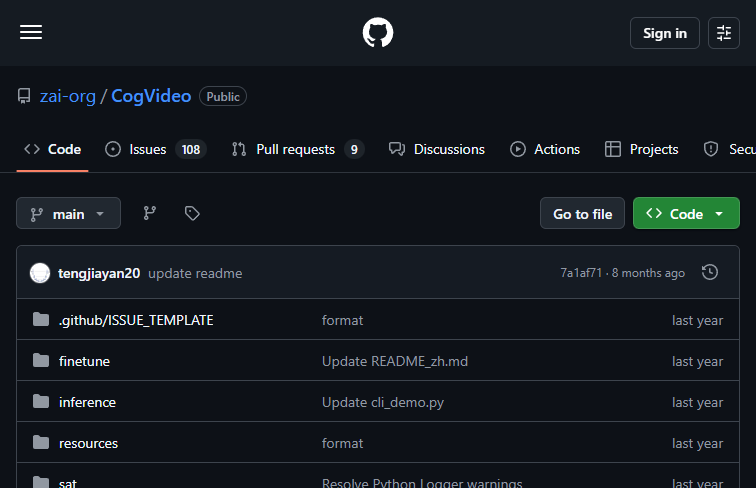Expand the green Code dropdown
The image size is (756, 488).
686,213
